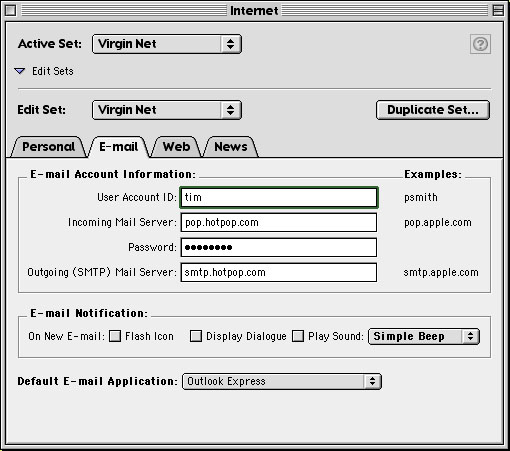Click the Password field
510x451 pixels.
click(x=279, y=247)
